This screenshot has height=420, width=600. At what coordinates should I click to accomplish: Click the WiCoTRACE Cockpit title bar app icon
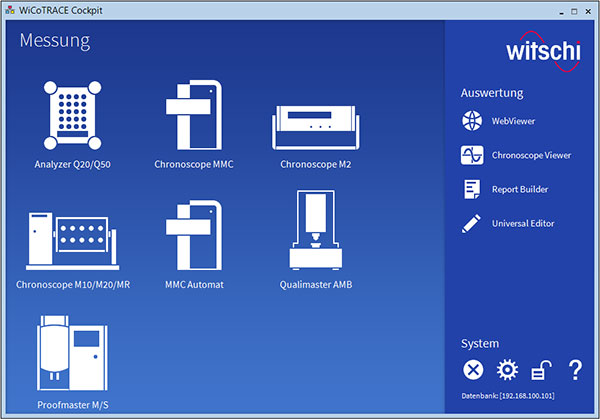pyautogui.click(x=10, y=11)
